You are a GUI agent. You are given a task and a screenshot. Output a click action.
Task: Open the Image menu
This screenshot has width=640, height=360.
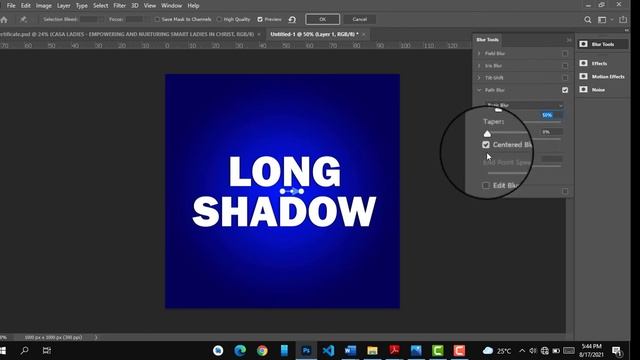pyautogui.click(x=43, y=6)
